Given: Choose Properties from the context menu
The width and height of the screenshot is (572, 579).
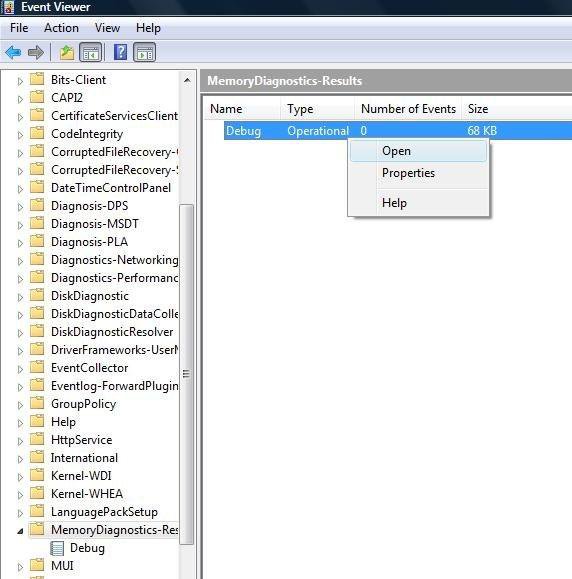Looking at the screenshot, I should [x=418, y=173].
